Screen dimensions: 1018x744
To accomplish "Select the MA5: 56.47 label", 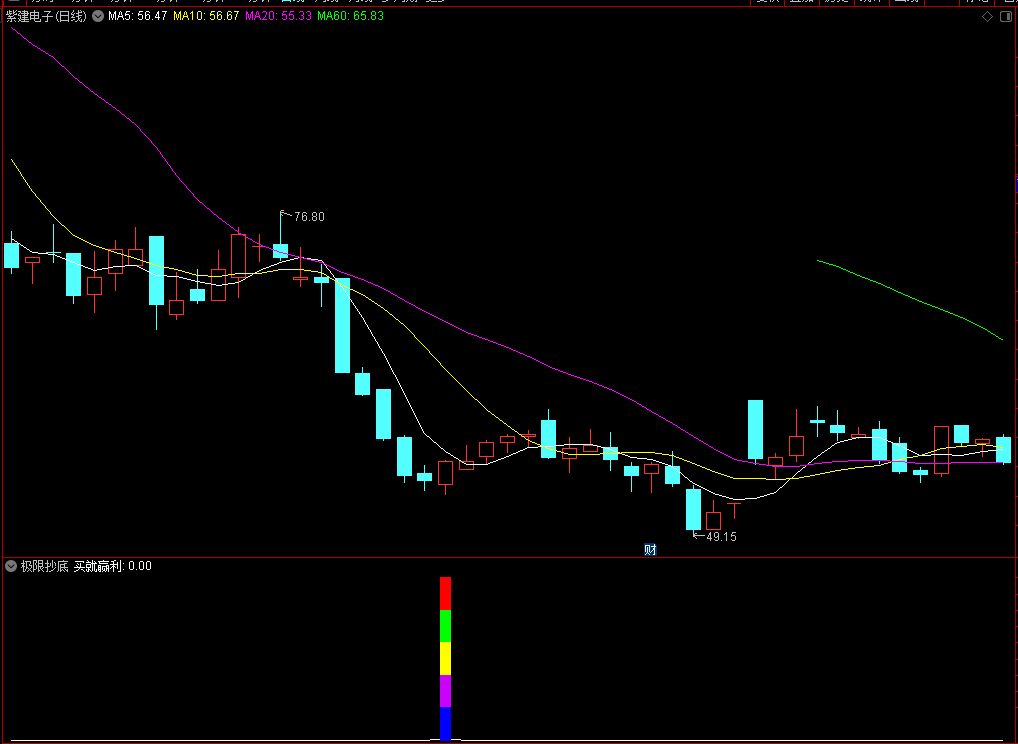I will (x=138, y=16).
